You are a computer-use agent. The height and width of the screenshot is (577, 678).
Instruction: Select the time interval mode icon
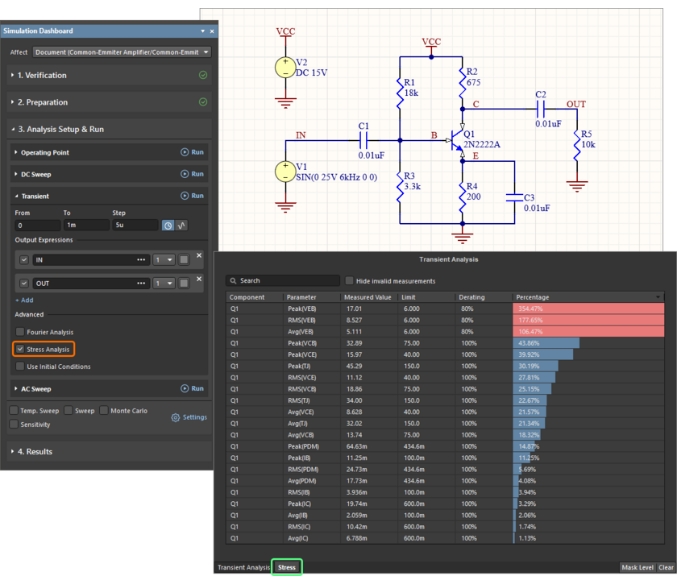(168, 225)
